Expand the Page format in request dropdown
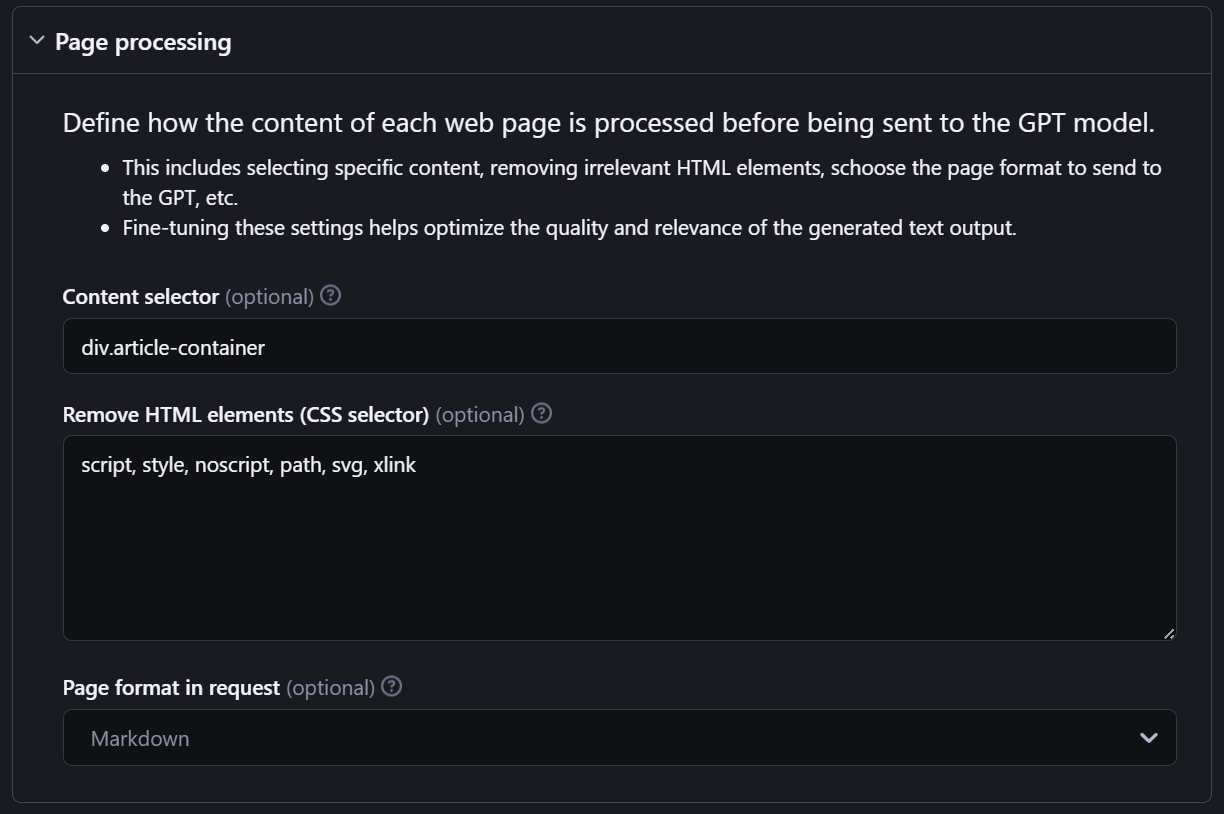1224x814 pixels. (x=620, y=737)
